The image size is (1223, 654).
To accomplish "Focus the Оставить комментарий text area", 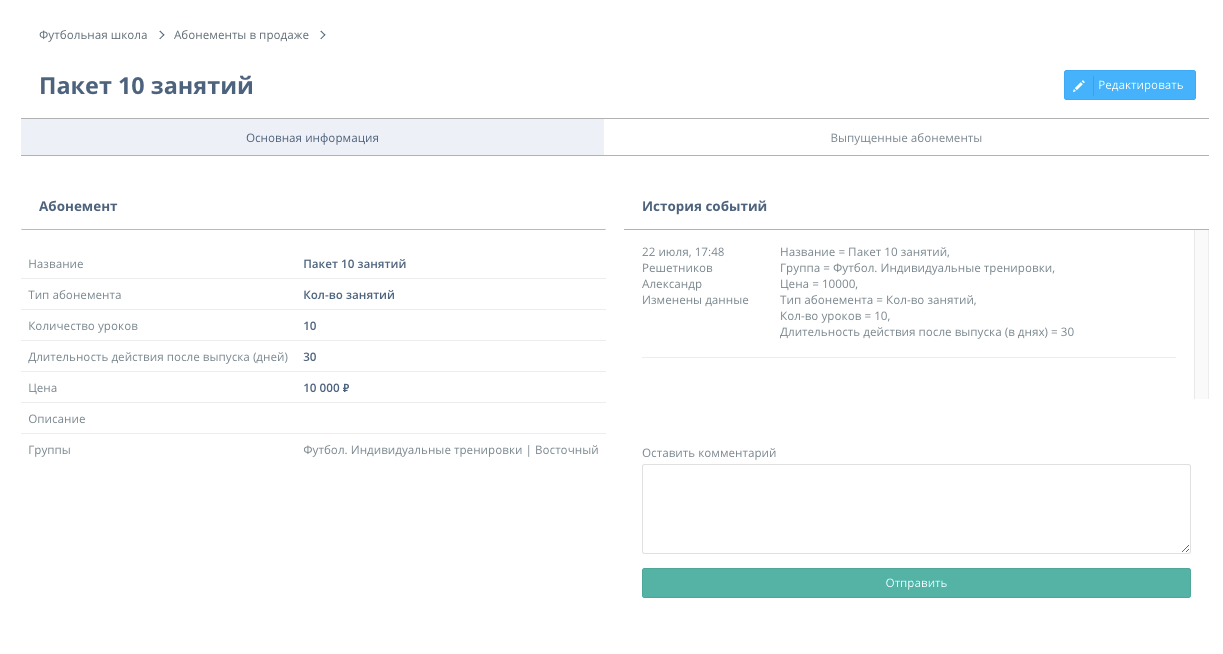I will click(x=916, y=508).
